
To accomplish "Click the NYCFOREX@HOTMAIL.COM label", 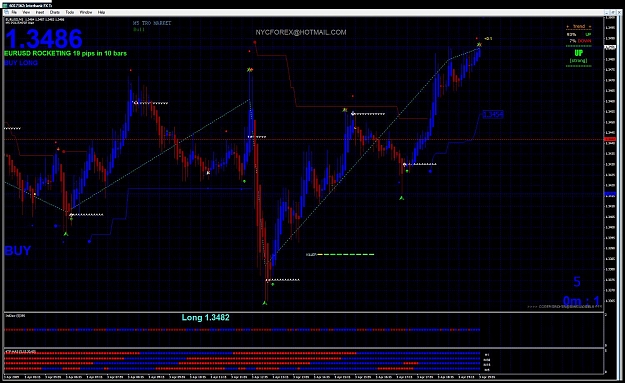I will point(301,32).
